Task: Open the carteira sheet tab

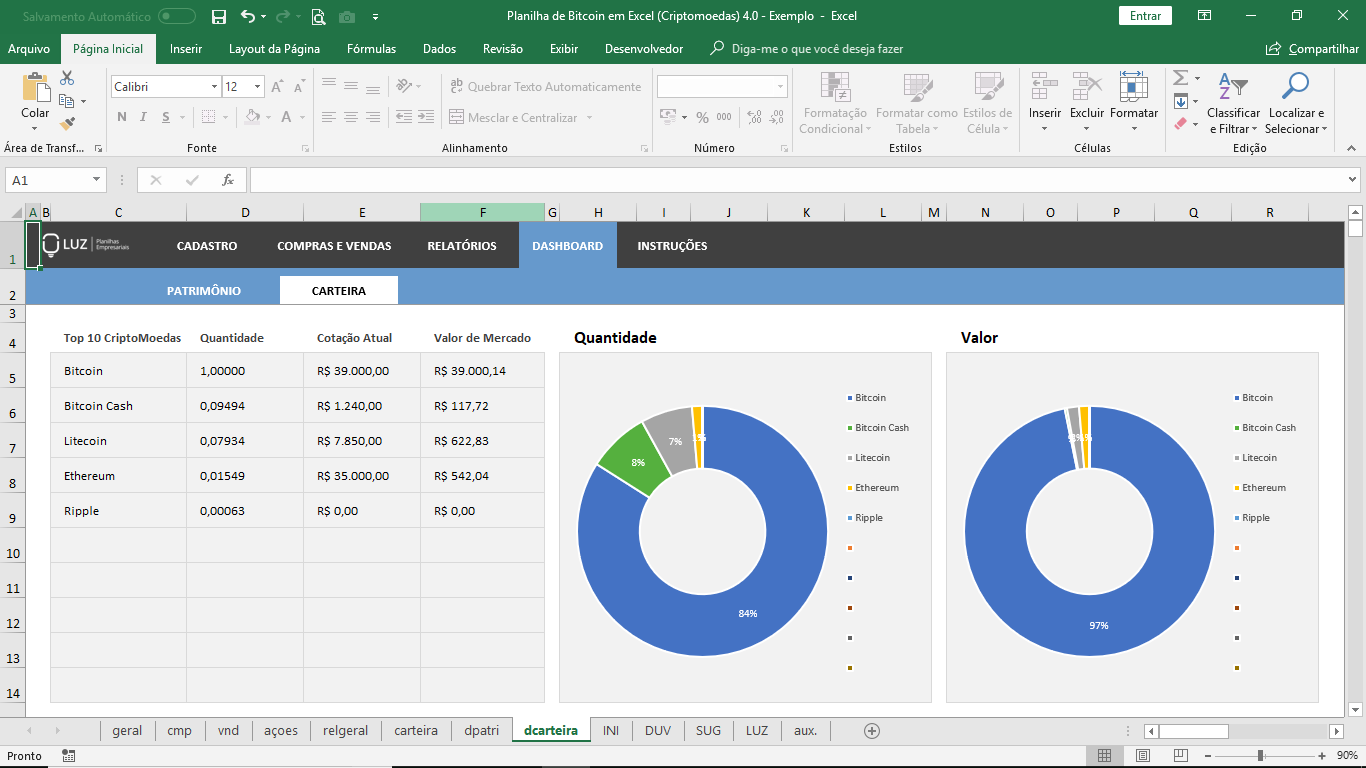Action: [416, 730]
